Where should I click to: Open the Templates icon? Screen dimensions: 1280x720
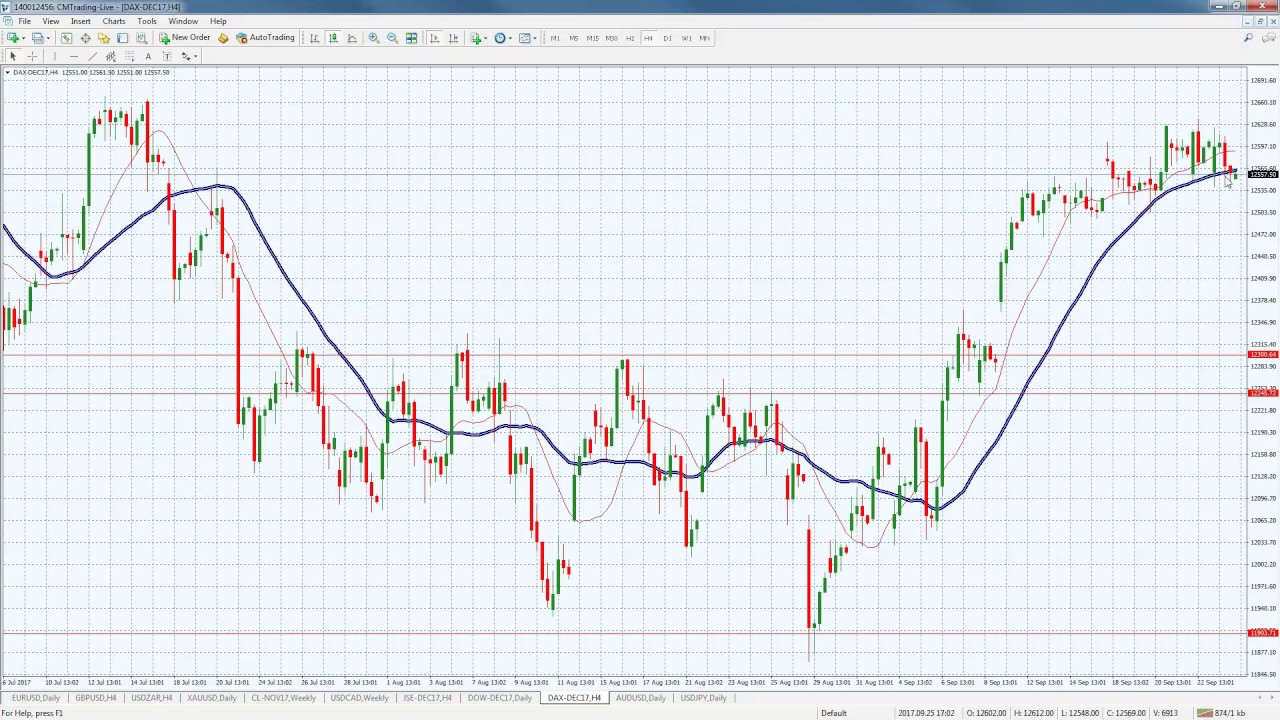coord(525,38)
